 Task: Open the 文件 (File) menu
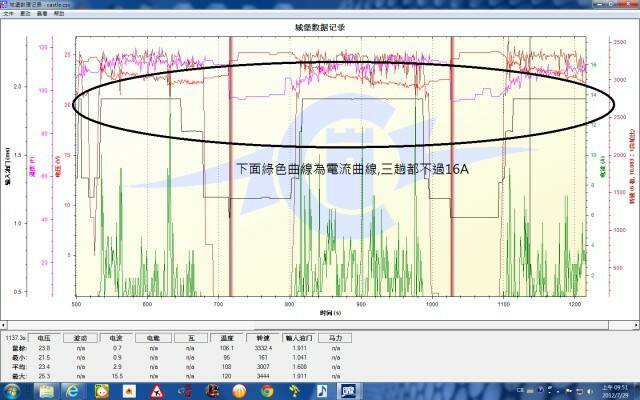(9, 15)
